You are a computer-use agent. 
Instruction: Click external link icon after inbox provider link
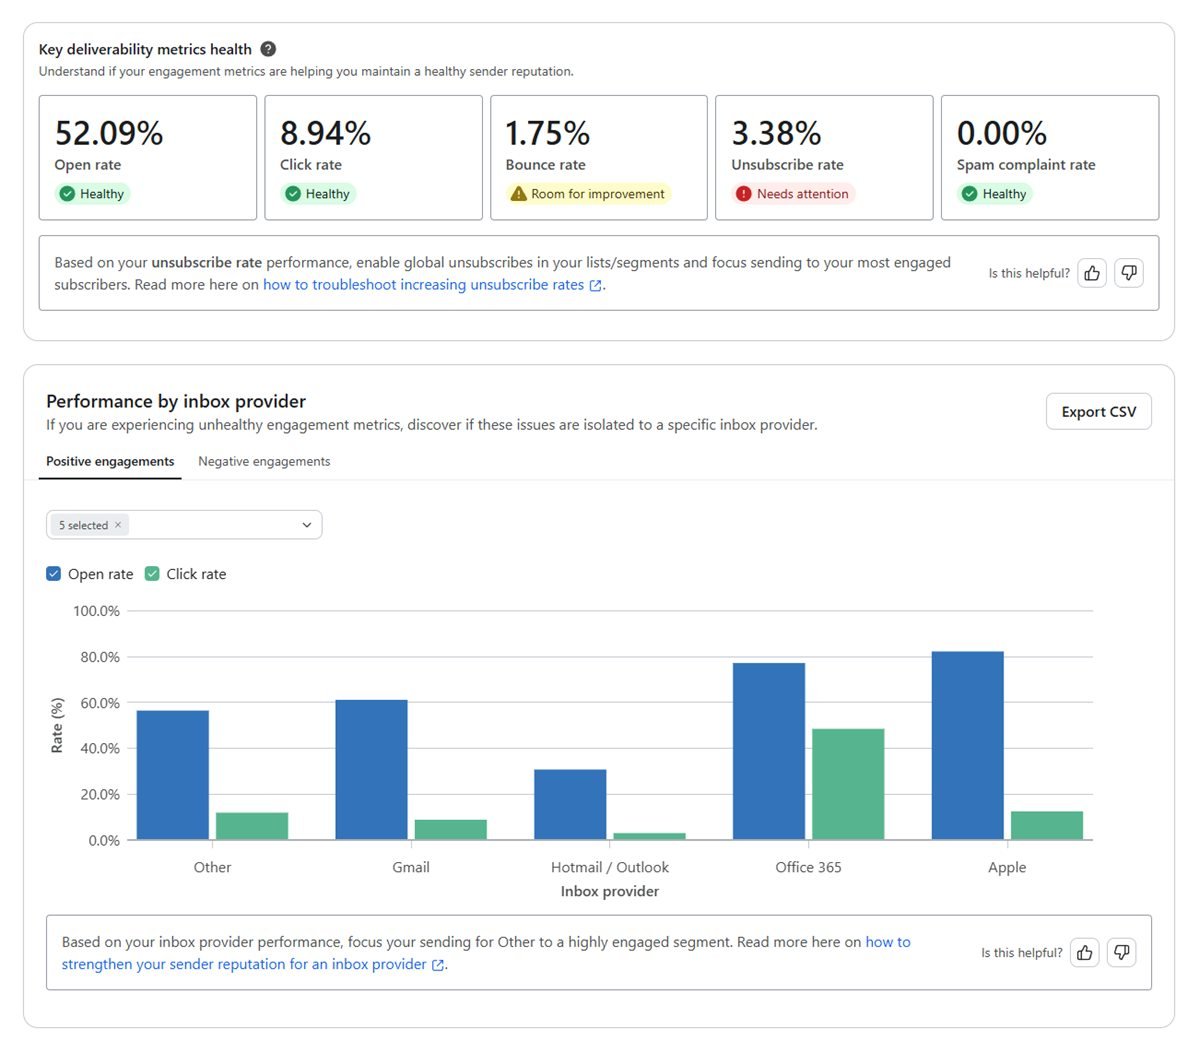438,966
